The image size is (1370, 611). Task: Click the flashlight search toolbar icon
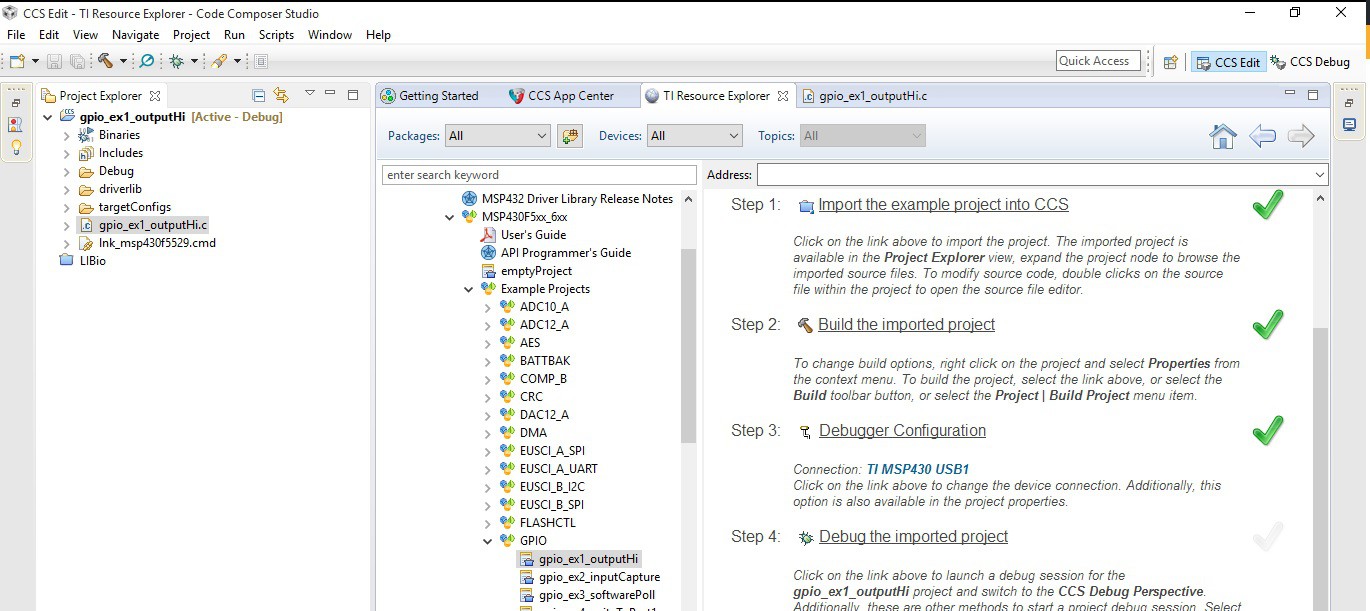click(x=219, y=61)
